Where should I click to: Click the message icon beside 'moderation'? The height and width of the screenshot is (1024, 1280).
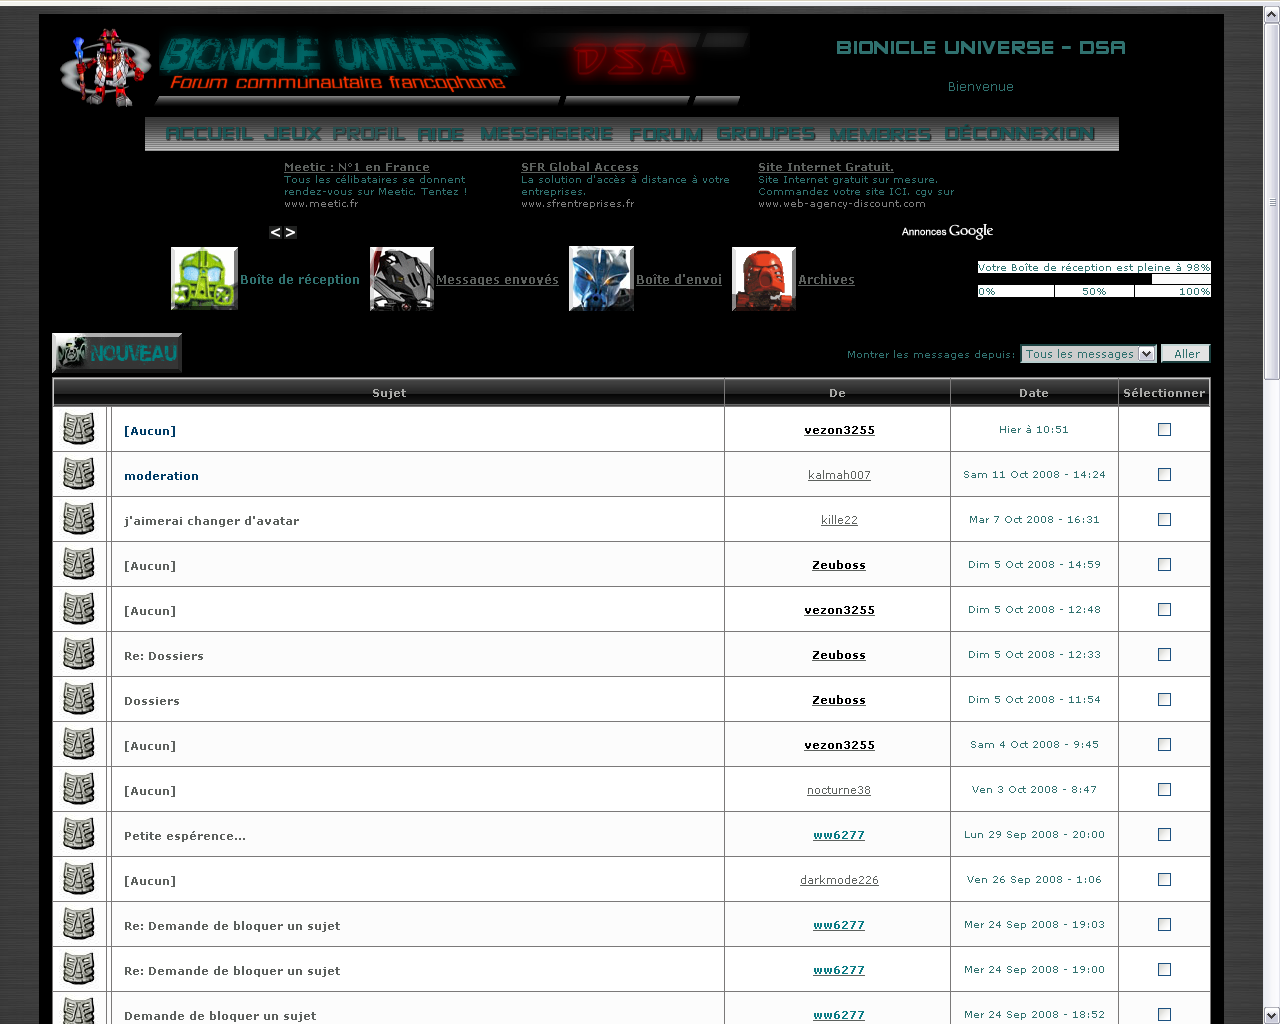click(79, 474)
